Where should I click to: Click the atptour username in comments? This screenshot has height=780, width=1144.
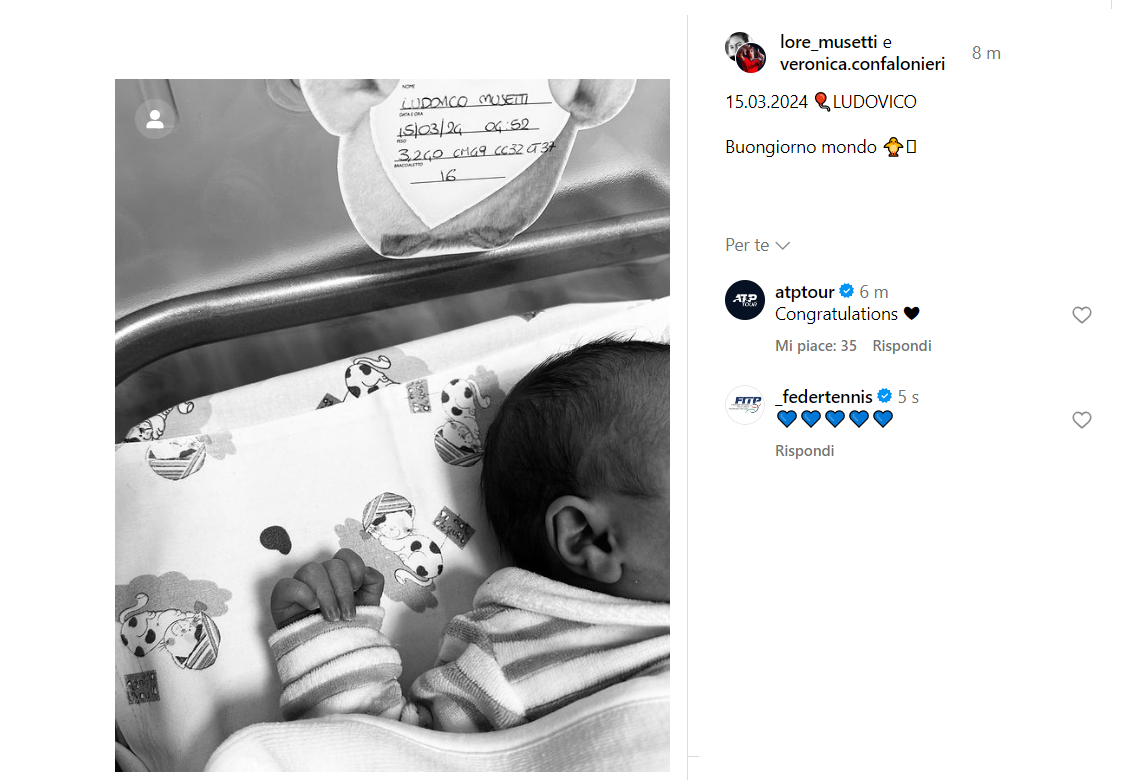[x=804, y=292]
